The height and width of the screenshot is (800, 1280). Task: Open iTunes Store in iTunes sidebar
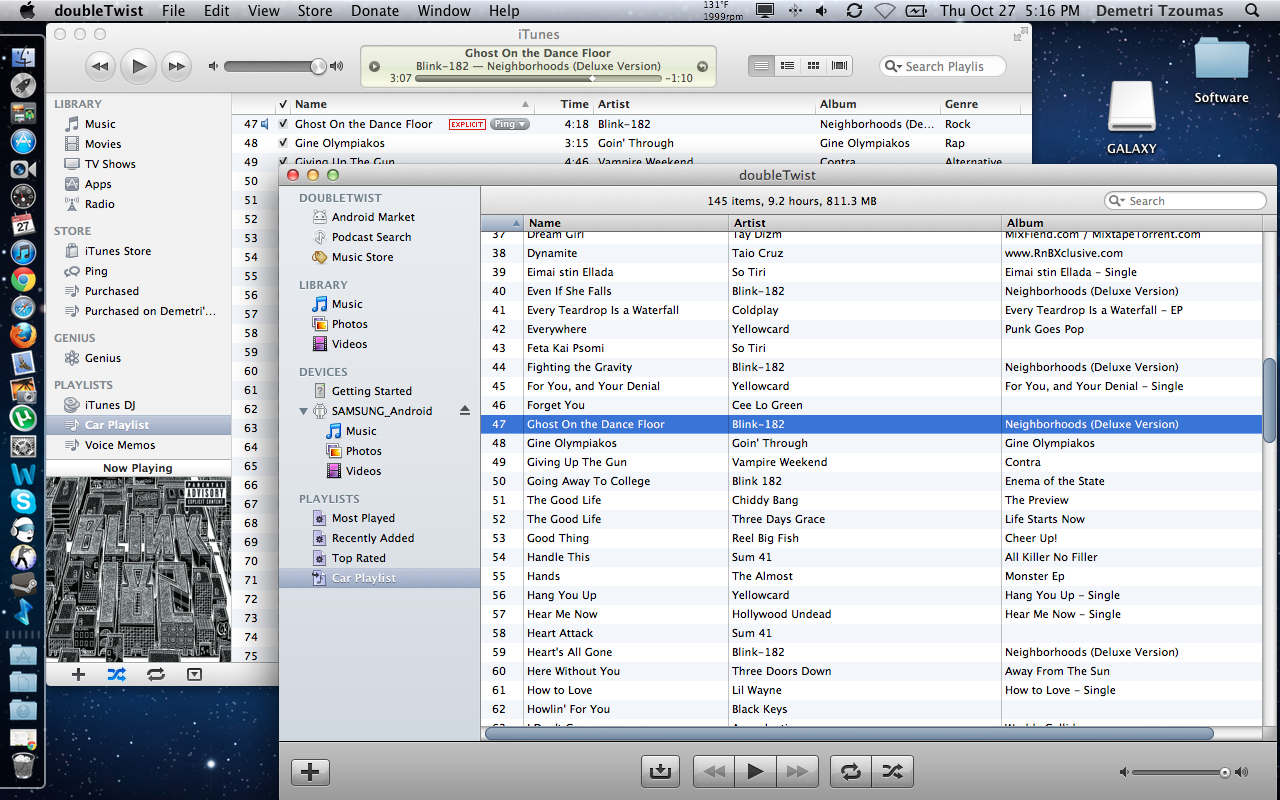[118, 251]
